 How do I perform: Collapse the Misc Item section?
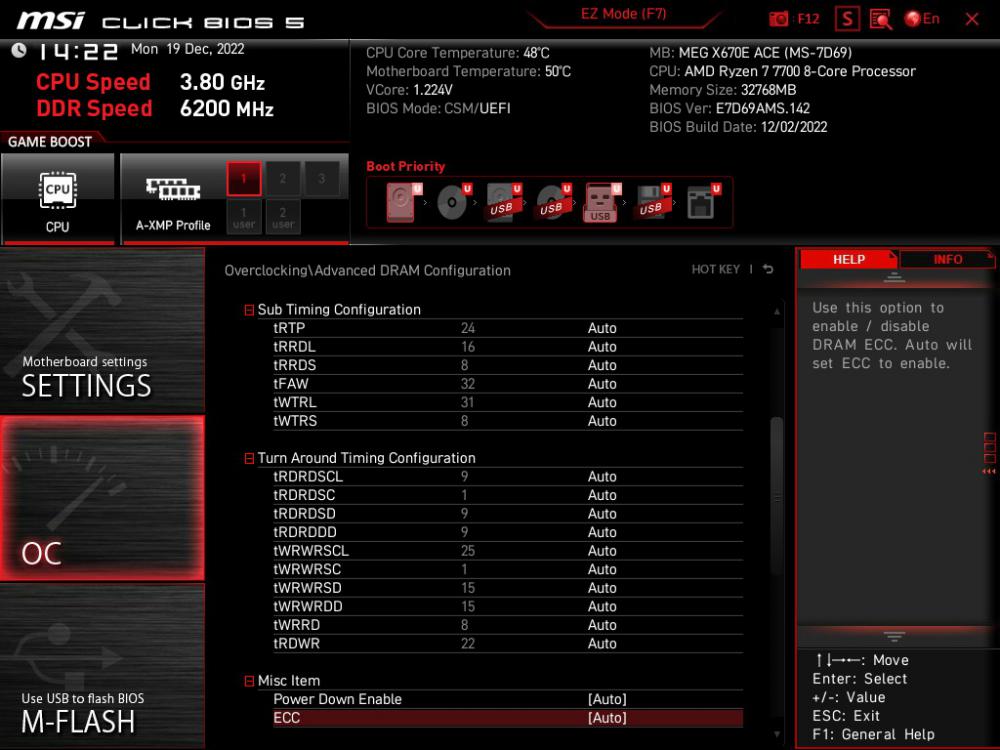(x=249, y=681)
